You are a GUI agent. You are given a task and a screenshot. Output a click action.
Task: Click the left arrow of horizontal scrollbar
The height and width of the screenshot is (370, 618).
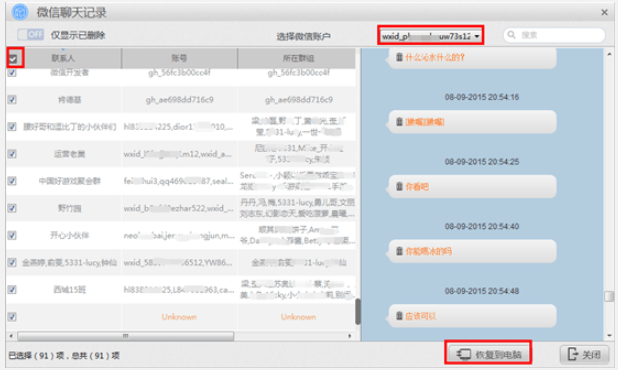(11, 336)
